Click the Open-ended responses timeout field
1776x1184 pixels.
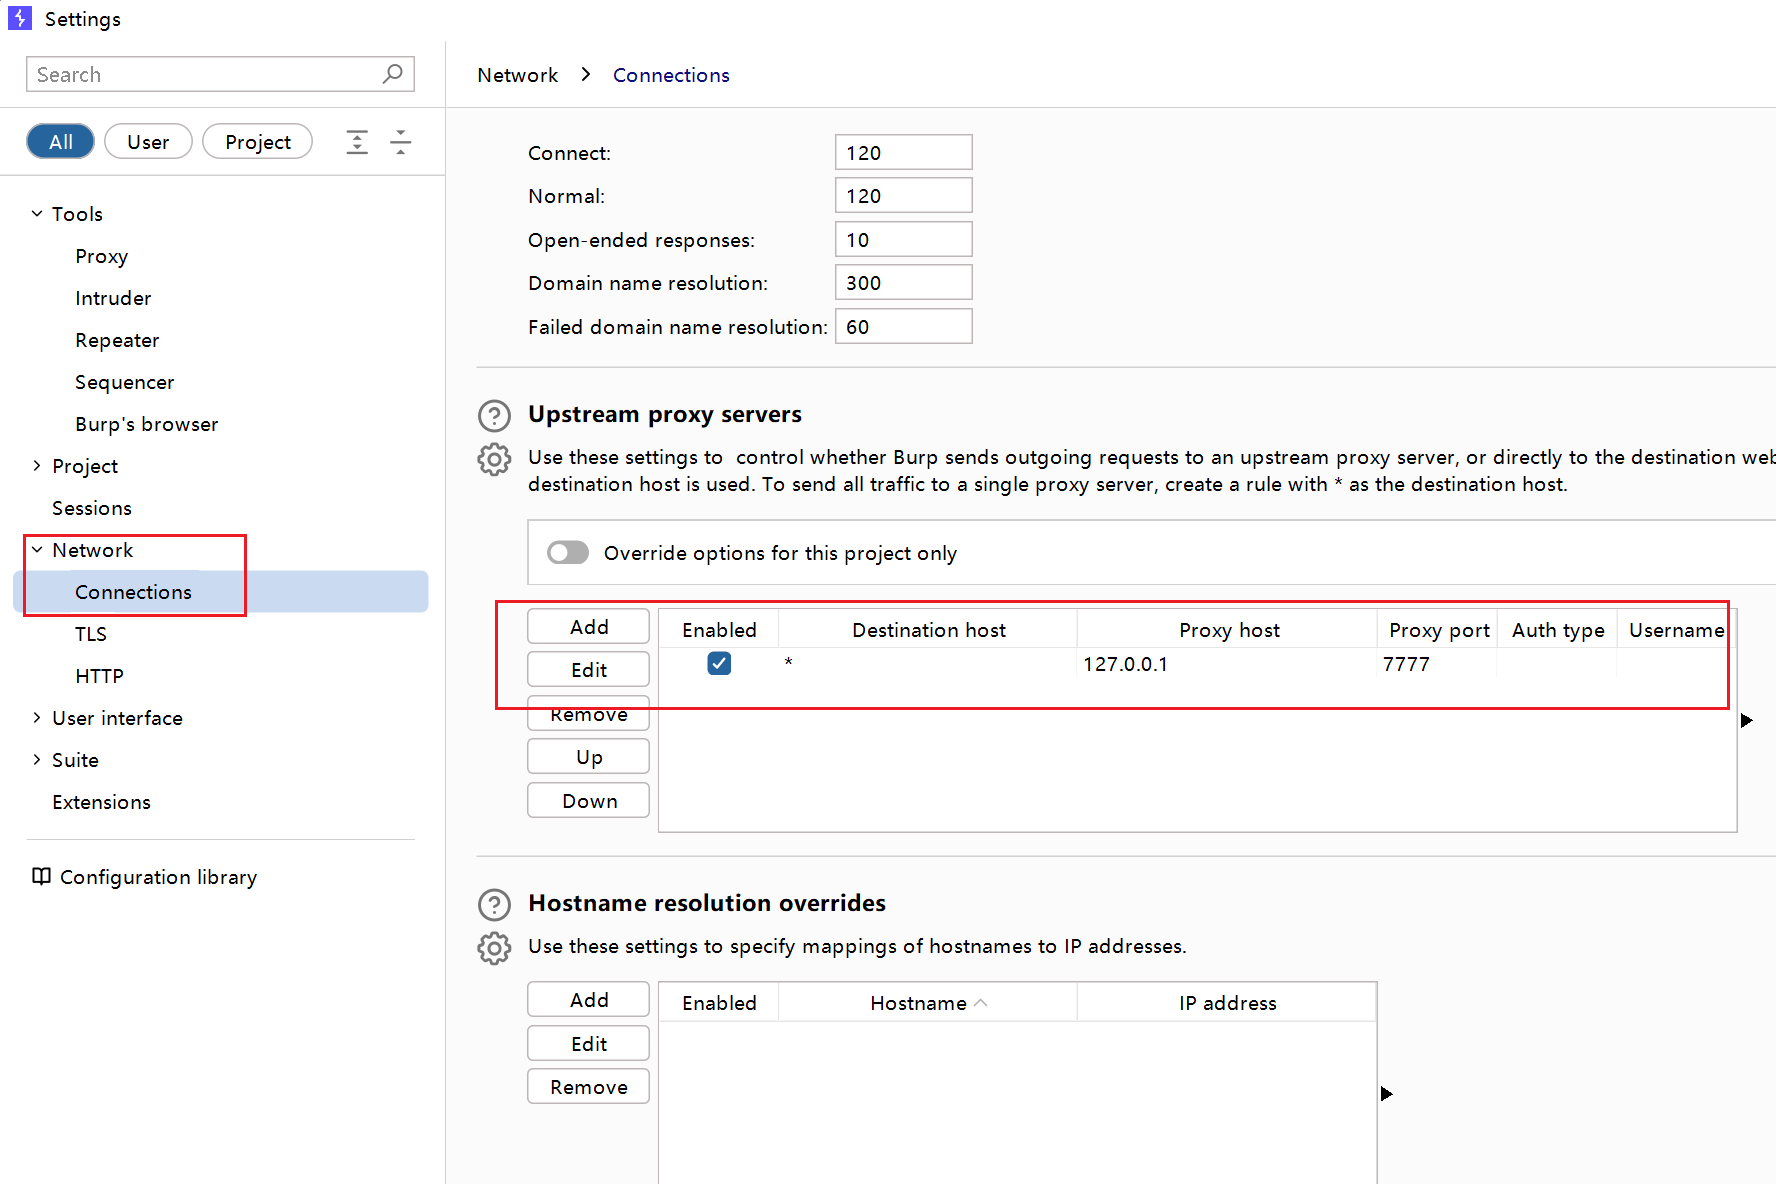click(903, 239)
